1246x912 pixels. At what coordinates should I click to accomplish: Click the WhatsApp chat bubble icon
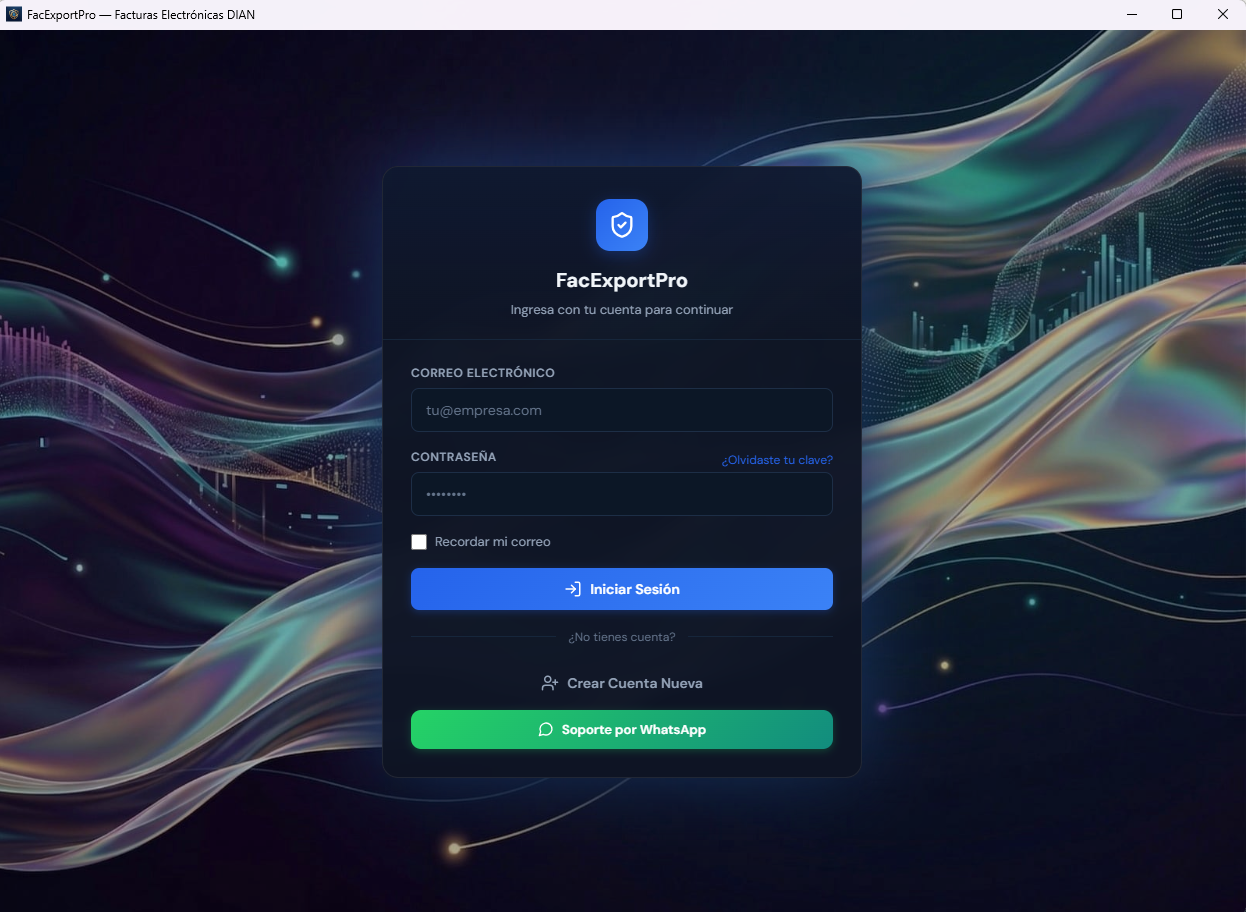point(545,730)
